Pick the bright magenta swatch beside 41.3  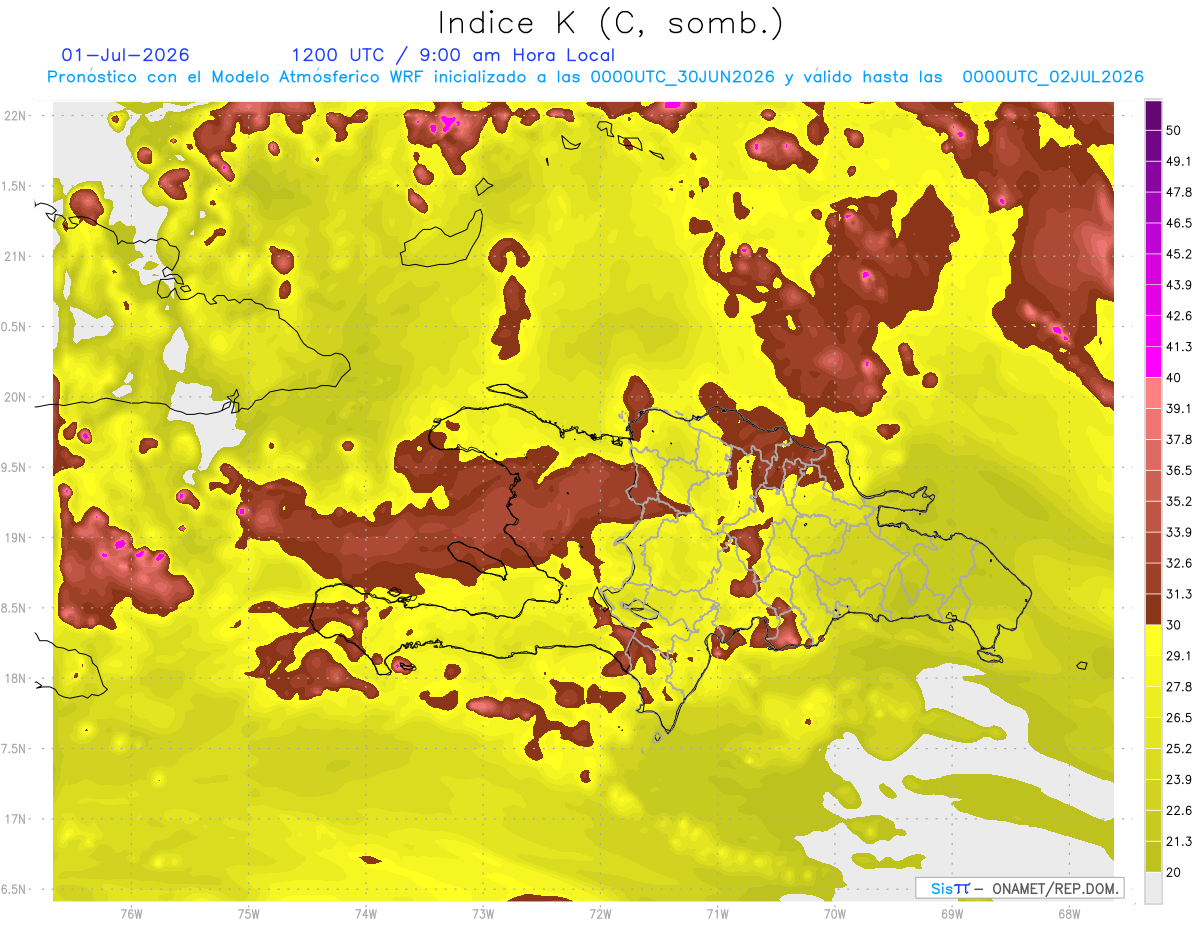coord(1153,363)
